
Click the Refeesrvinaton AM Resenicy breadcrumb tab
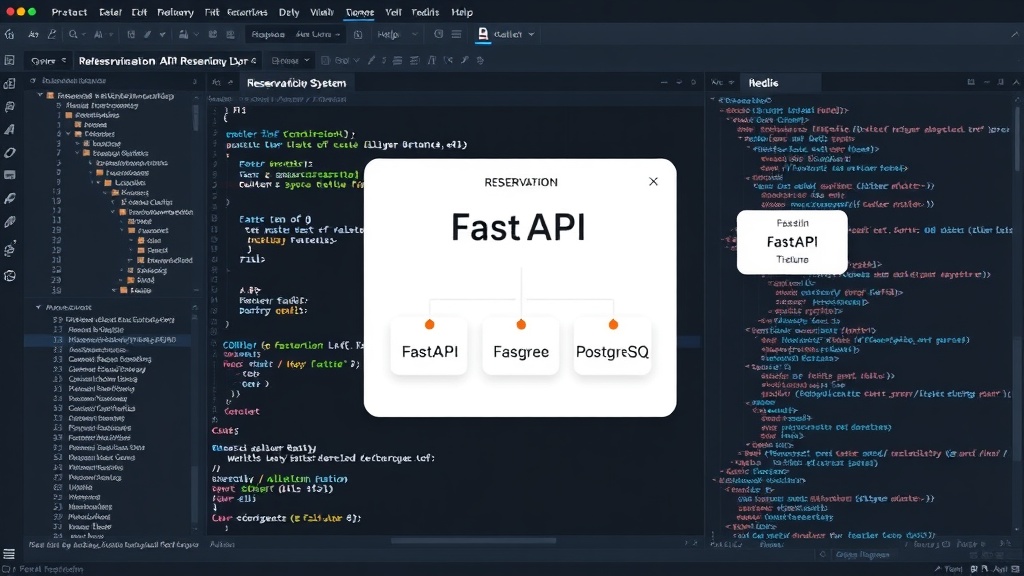pyautogui.click(x=167, y=61)
